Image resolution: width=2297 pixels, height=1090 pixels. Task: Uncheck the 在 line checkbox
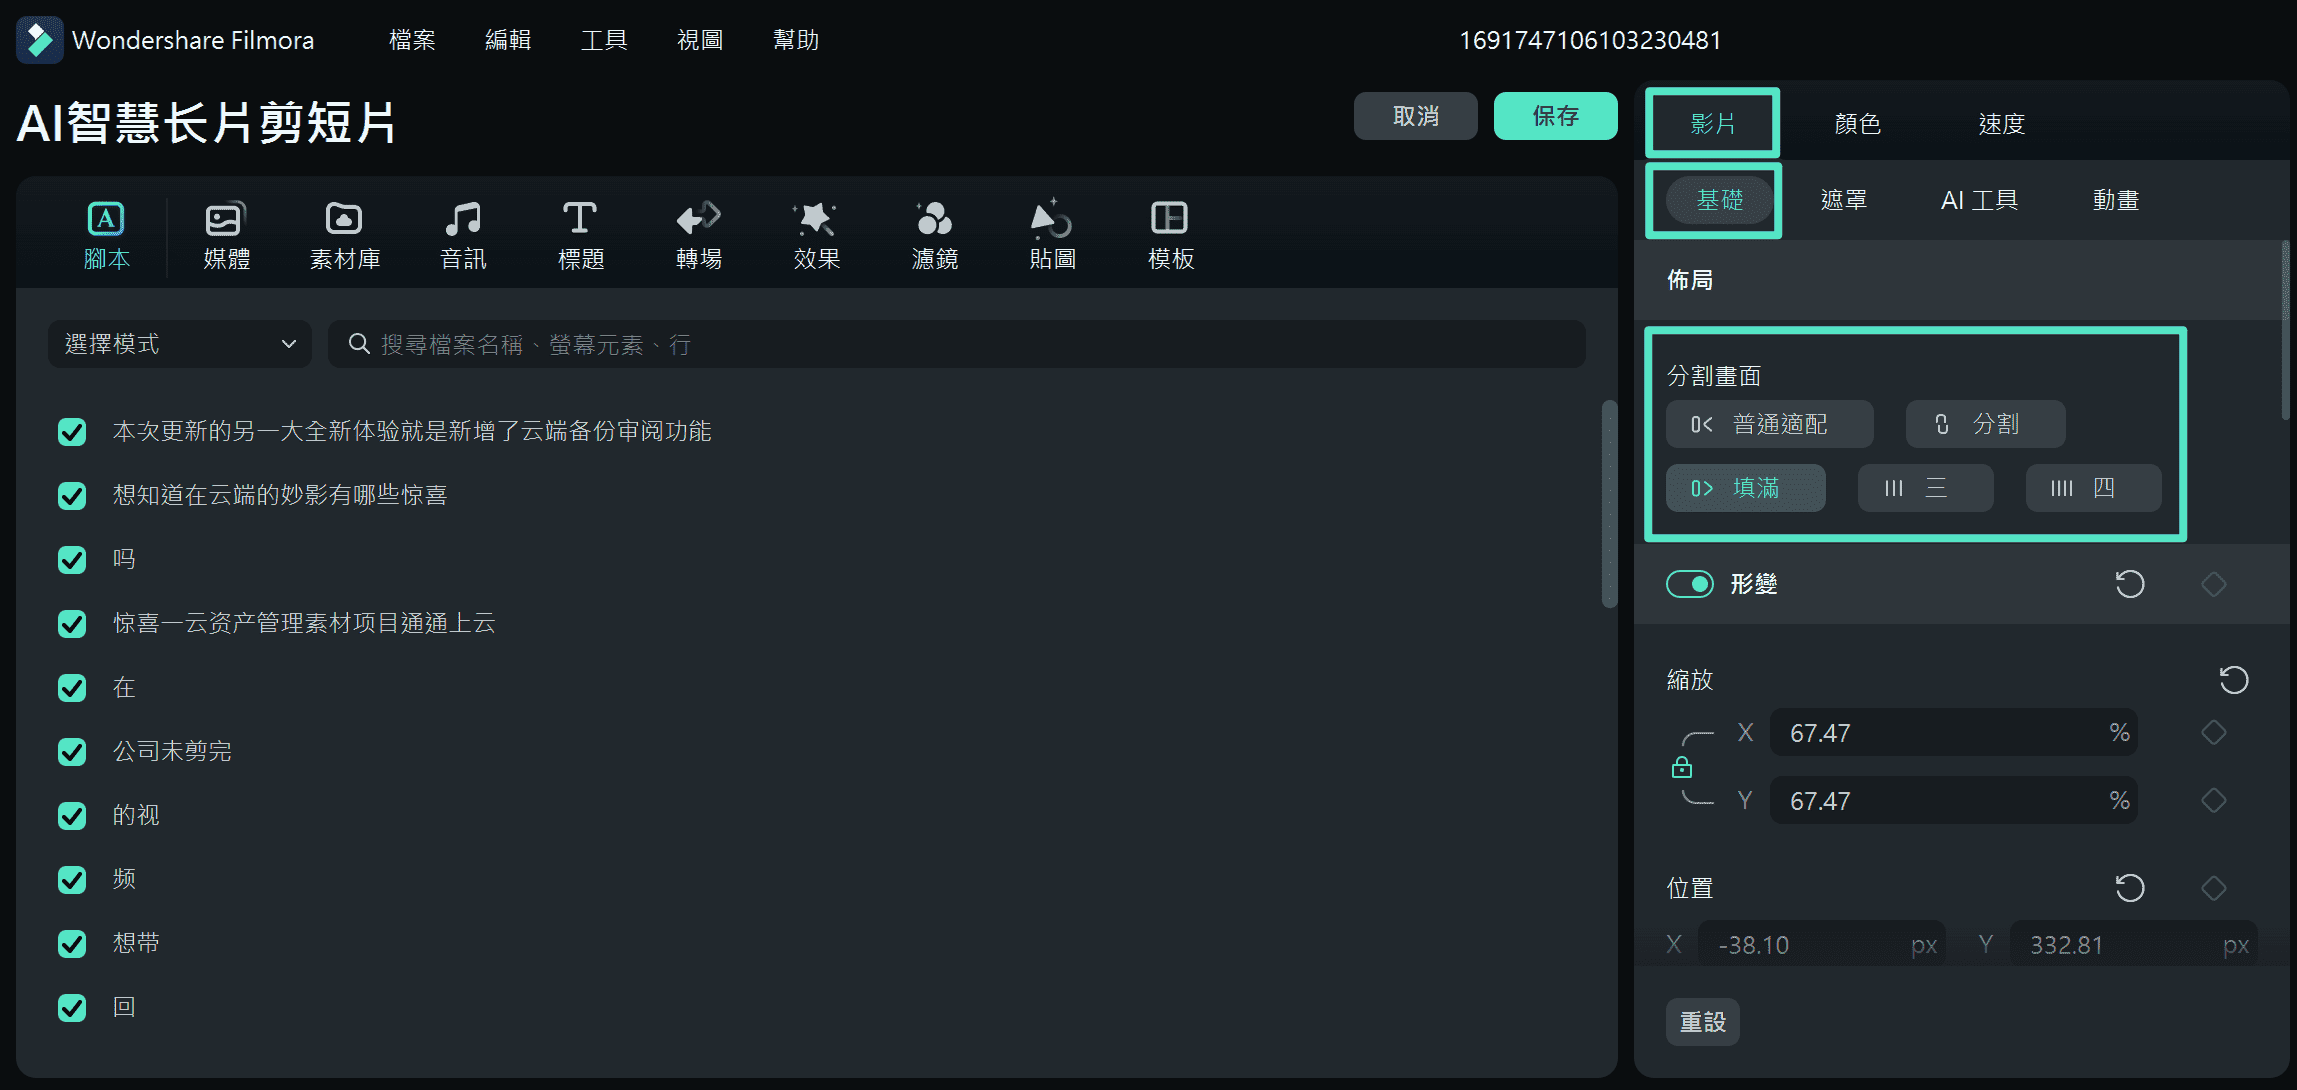[x=72, y=688]
